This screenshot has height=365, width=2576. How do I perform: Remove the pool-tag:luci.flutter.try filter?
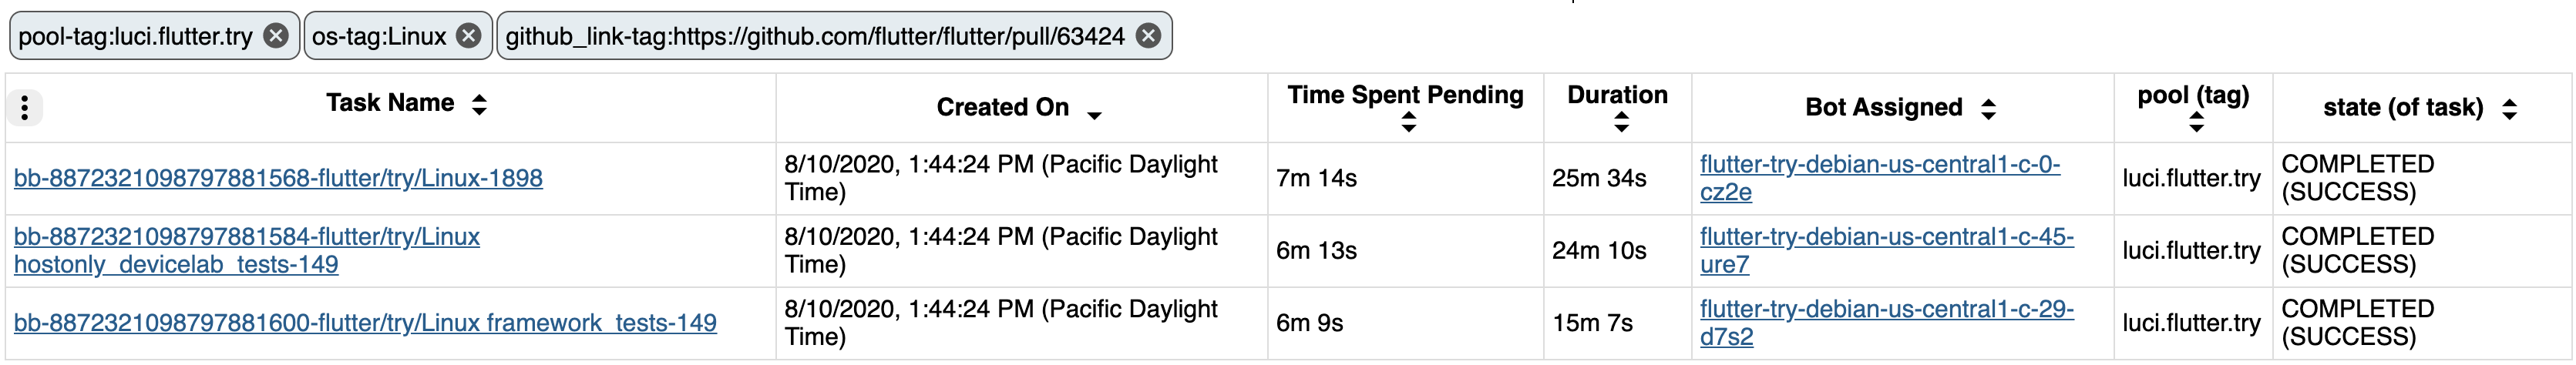tap(276, 36)
